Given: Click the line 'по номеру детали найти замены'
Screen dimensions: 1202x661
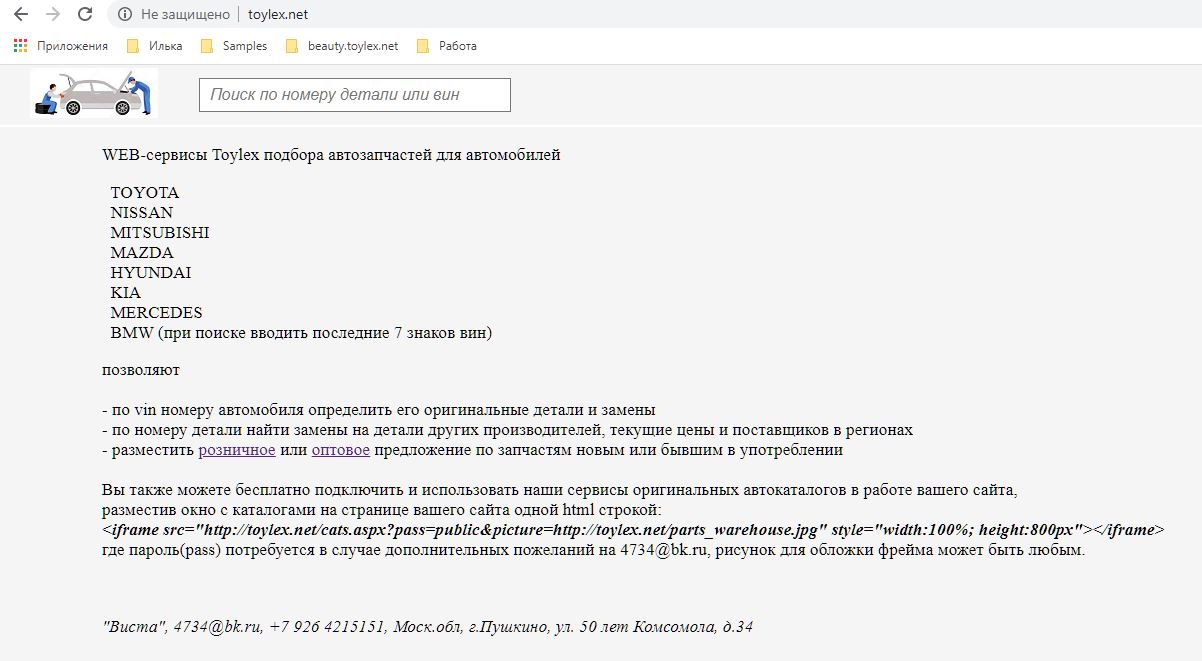Looking at the screenshot, I should click(x=507, y=430).
